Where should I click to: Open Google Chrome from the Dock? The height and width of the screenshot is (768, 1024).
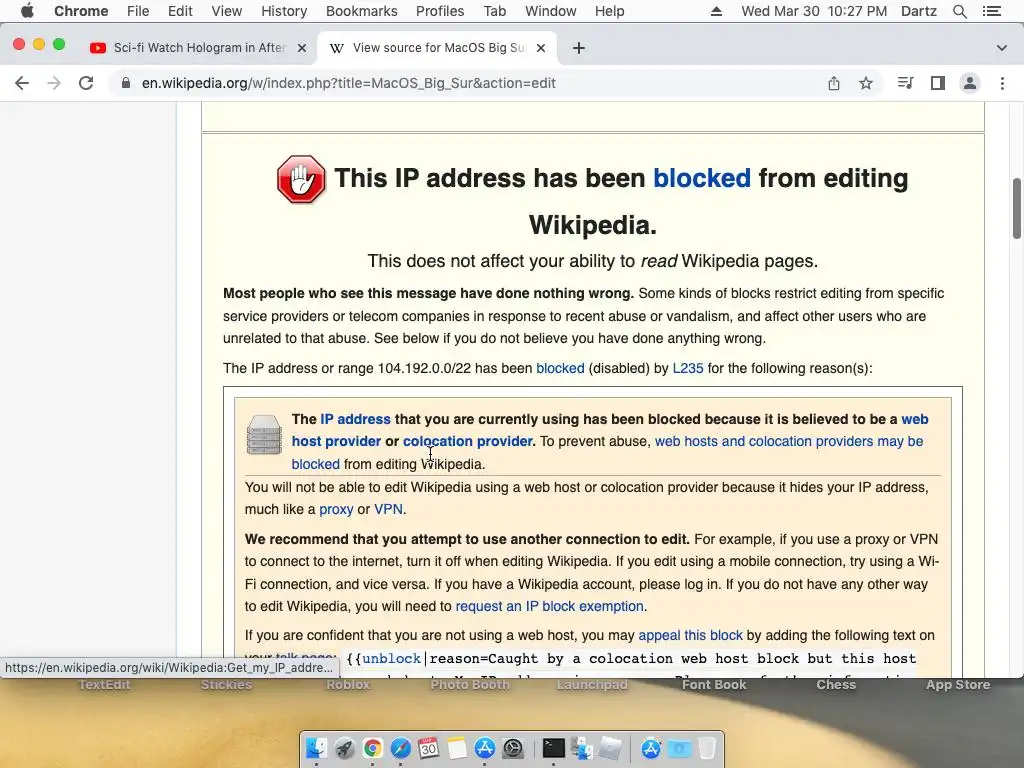[x=372, y=748]
